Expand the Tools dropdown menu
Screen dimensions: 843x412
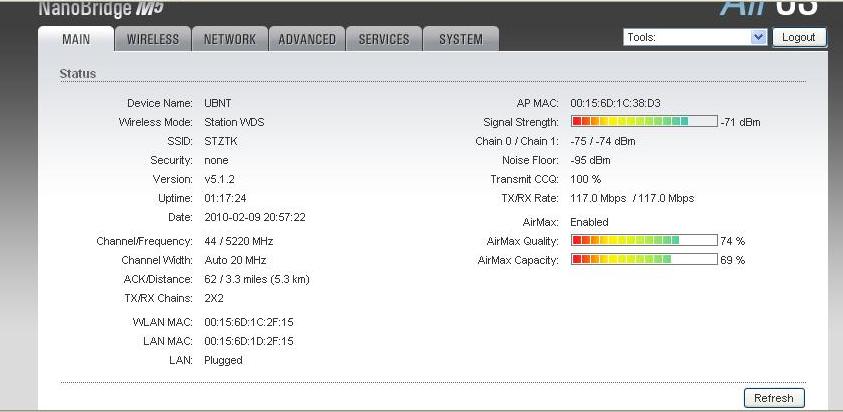click(694, 37)
